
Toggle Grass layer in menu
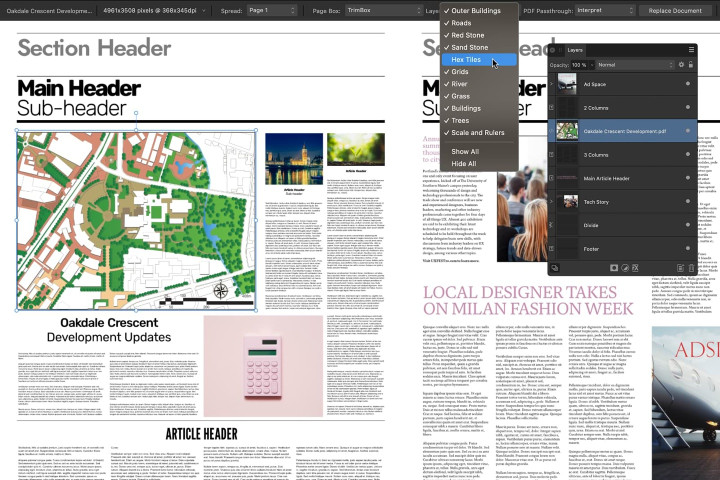[x=479, y=96]
